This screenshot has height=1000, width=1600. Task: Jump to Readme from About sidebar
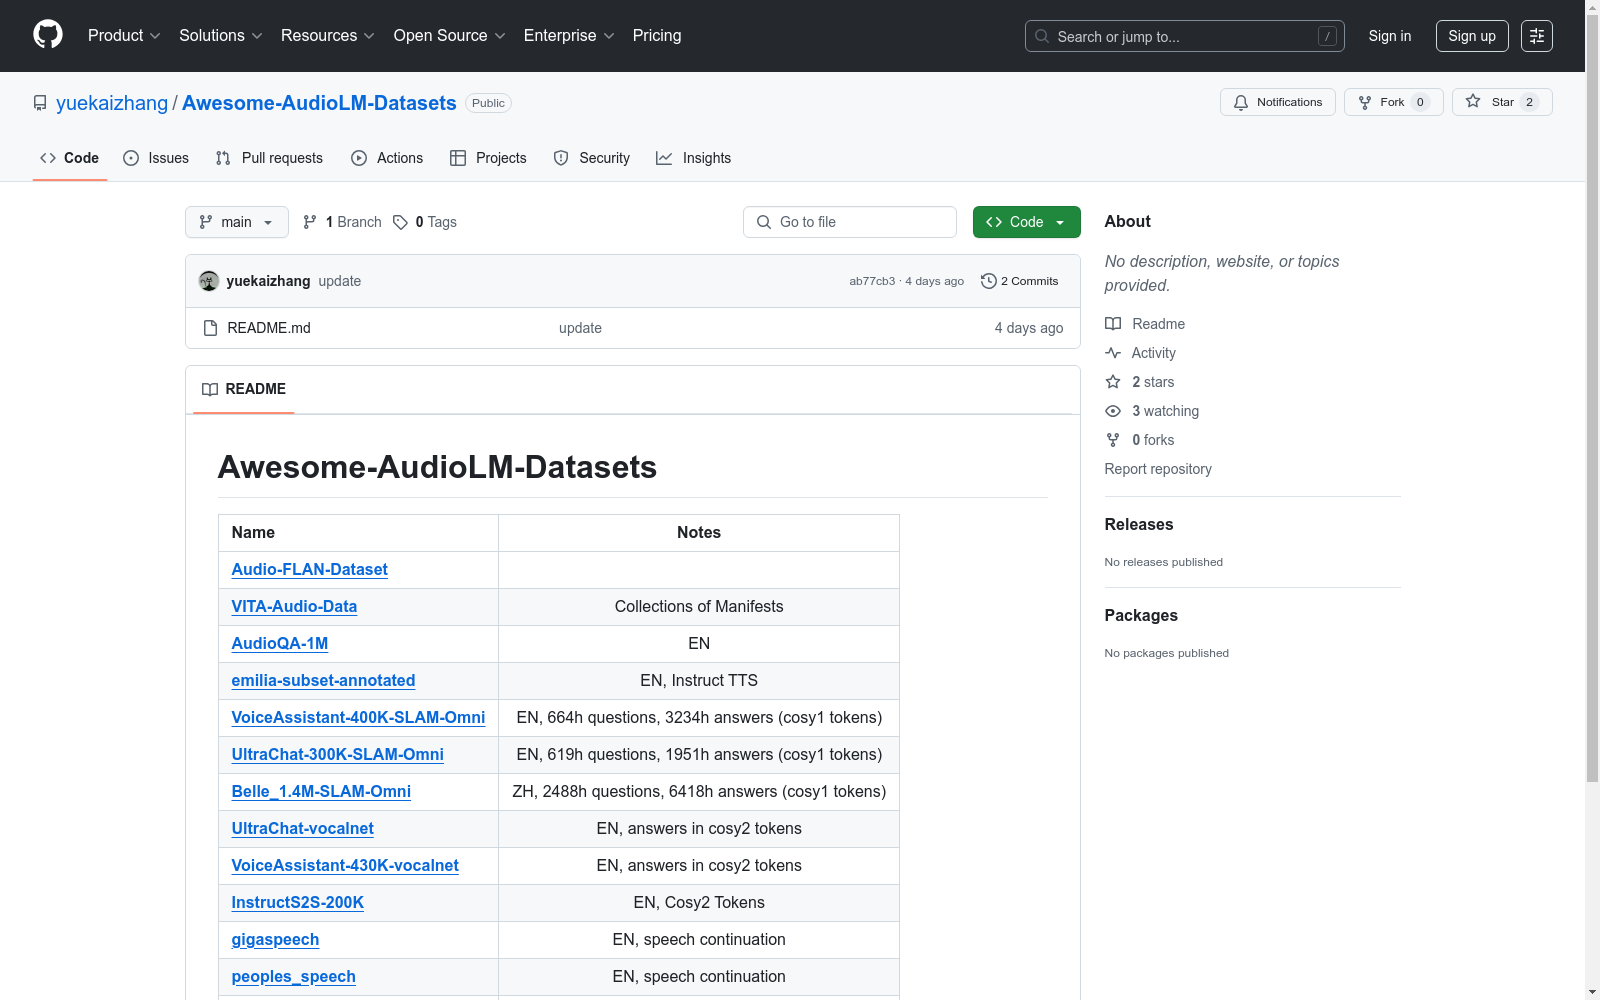tap(1145, 324)
